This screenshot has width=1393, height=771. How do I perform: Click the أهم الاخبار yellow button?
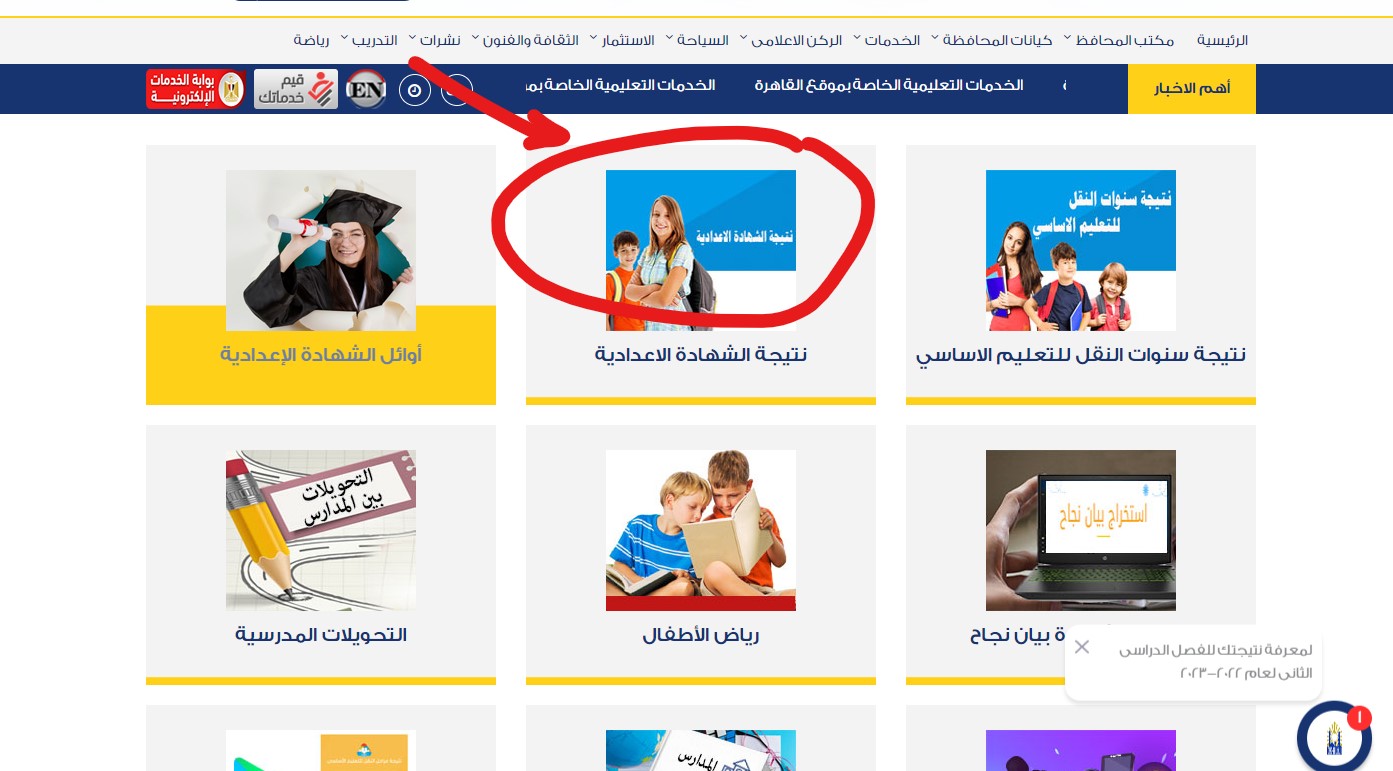[1192, 89]
